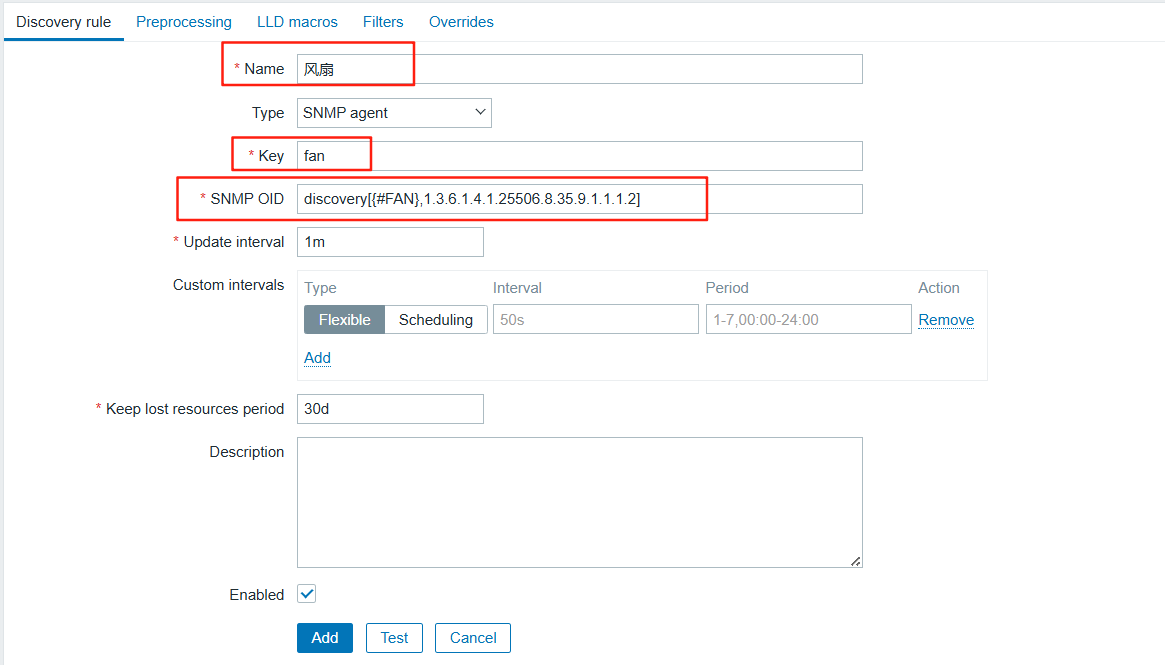Open the Type dropdown showing SNMP agent
Viewport: 1165px width, 665px height.
[394, 113]
